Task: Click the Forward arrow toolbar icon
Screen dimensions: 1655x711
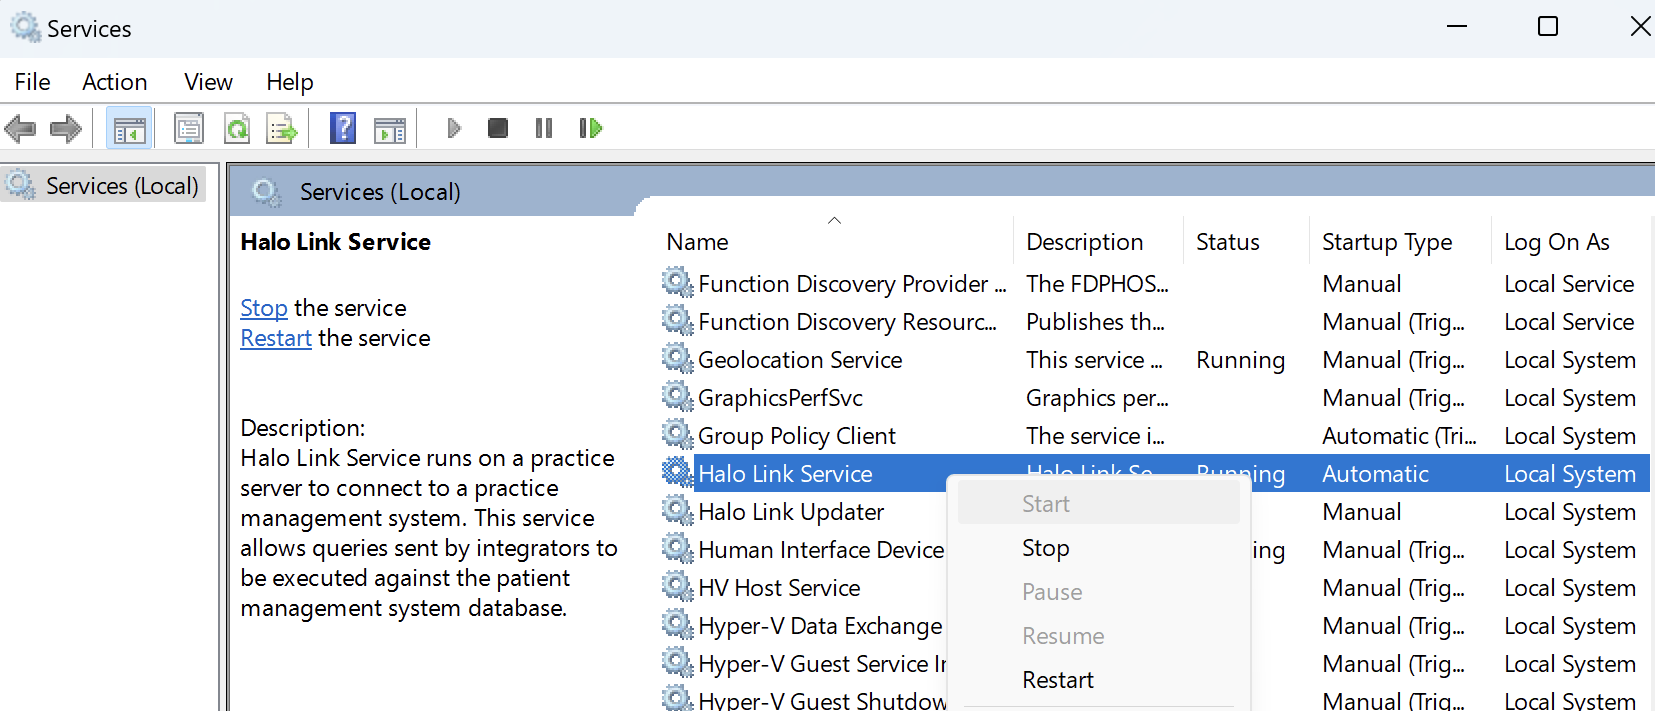Action: [66, 128]
